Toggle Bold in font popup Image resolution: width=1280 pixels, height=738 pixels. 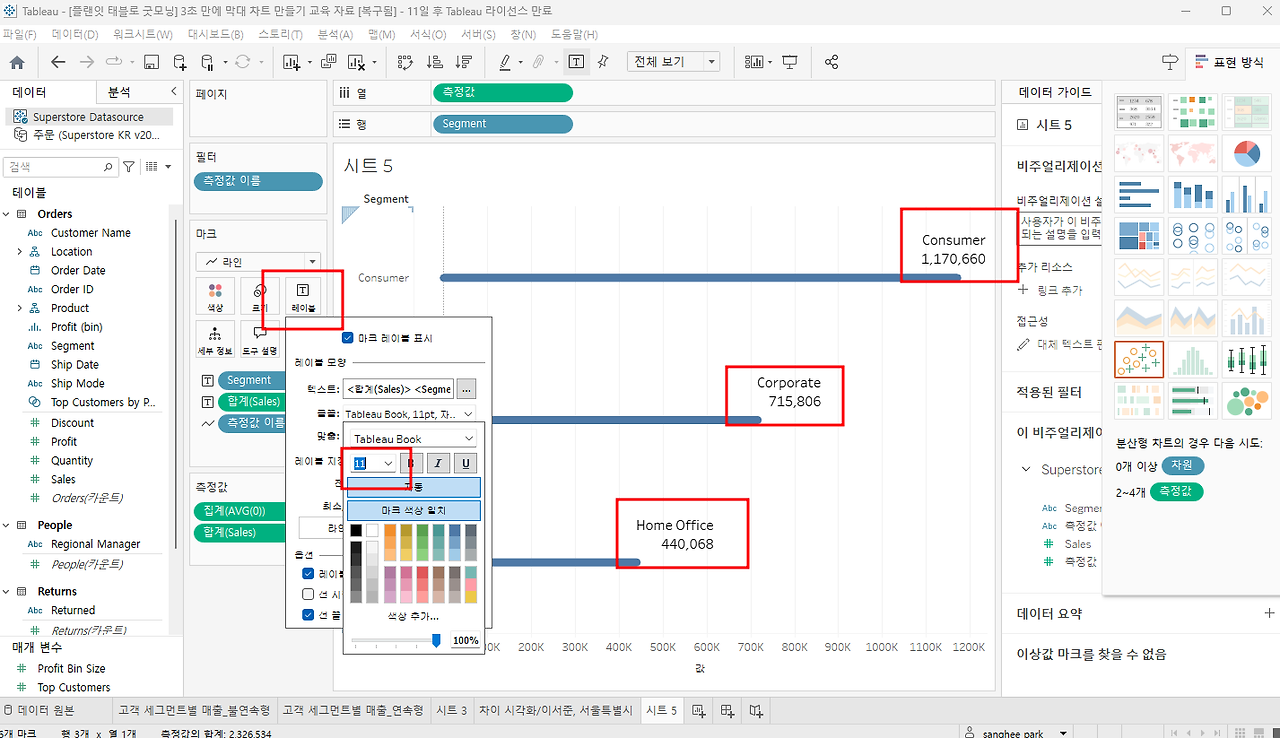(x=411, y=463)
